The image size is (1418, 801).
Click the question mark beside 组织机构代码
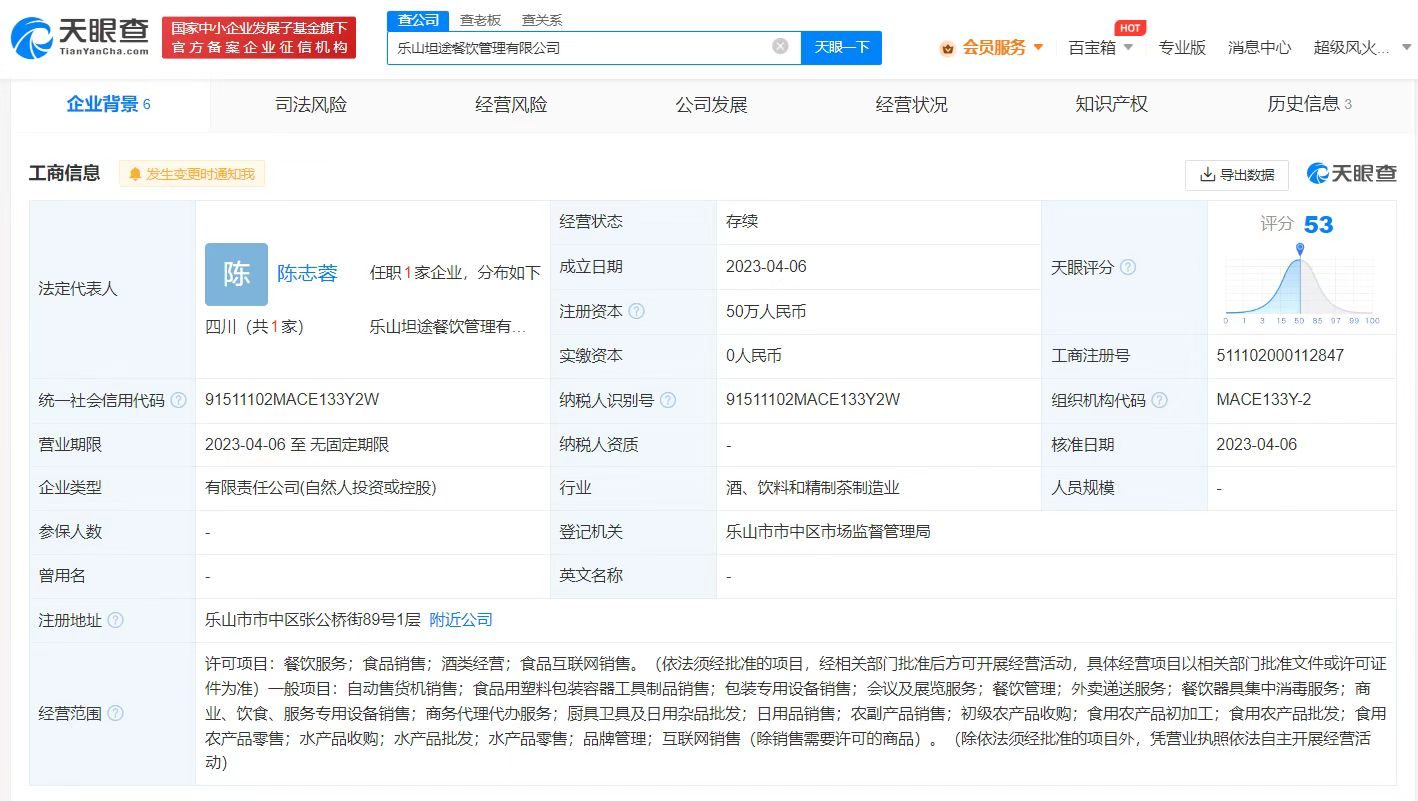click(1160, 399)
